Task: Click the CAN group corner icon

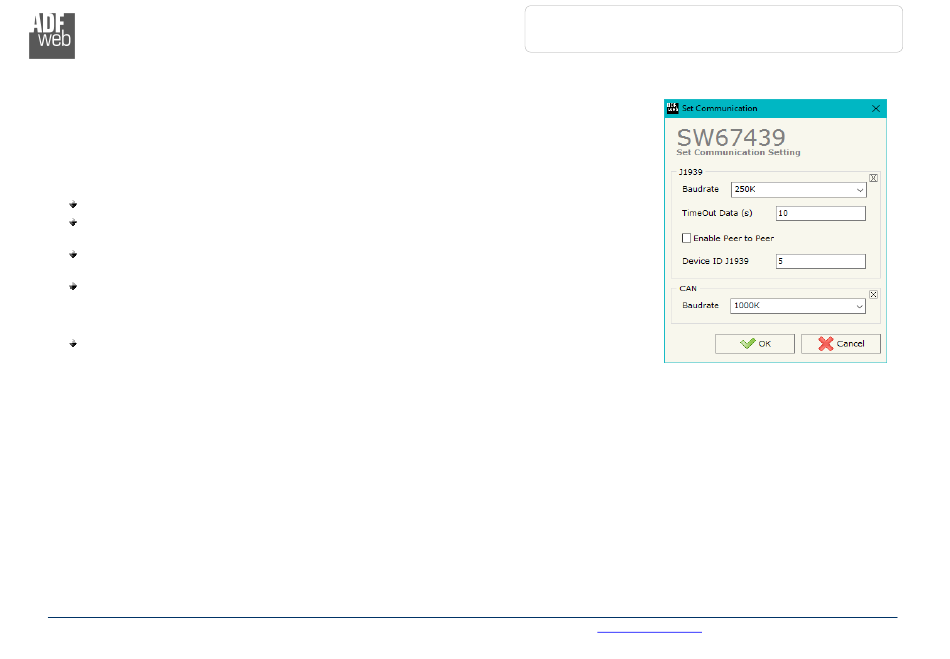Action: [873, 294]
